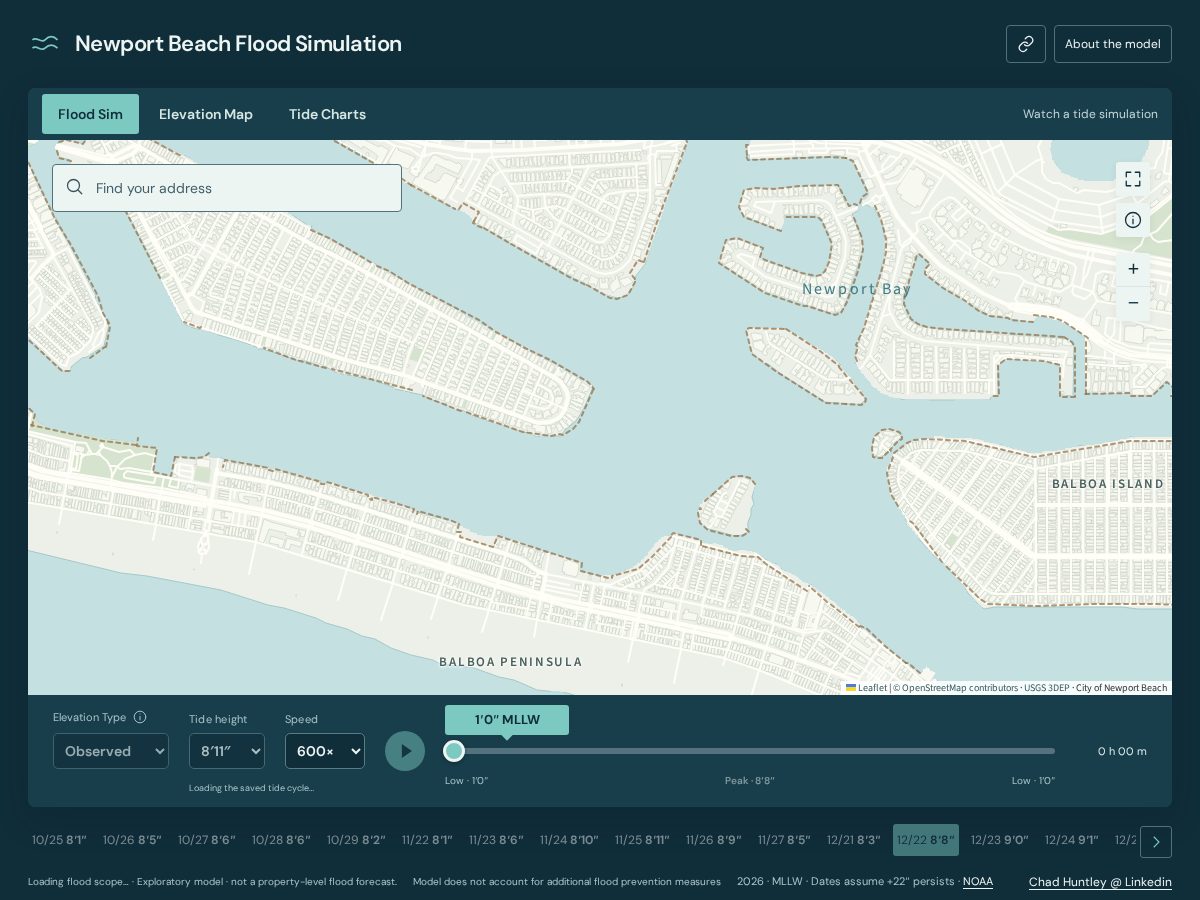The height and width of the screenshot is (900, 1200).
Task: Open Chad Huntley @ Linkedin link
Action: click(x=1100, y=882)
